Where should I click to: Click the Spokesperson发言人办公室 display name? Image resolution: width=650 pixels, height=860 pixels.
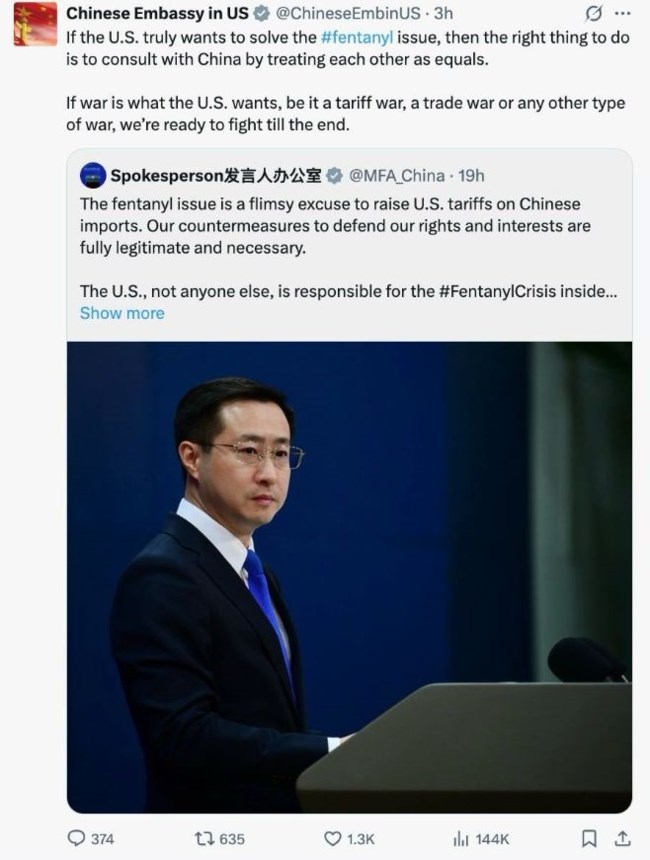[x=216, y=176]
